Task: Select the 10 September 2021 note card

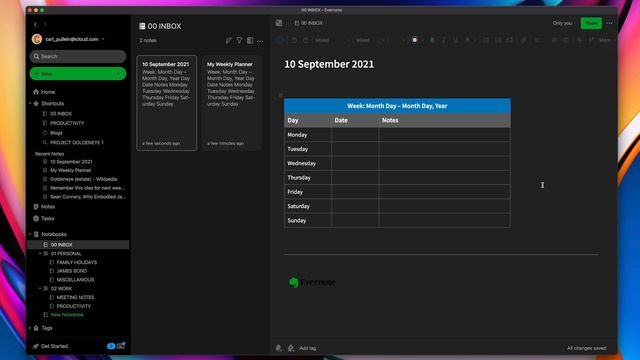Action: (x=167, y=103)
